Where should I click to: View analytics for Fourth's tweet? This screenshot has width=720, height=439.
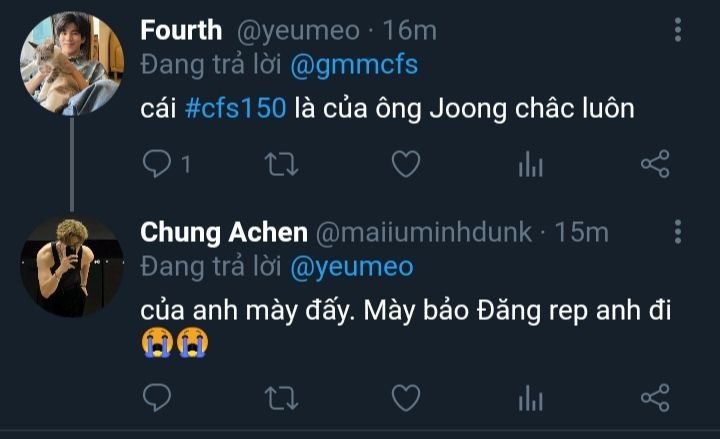pos(530,165)
